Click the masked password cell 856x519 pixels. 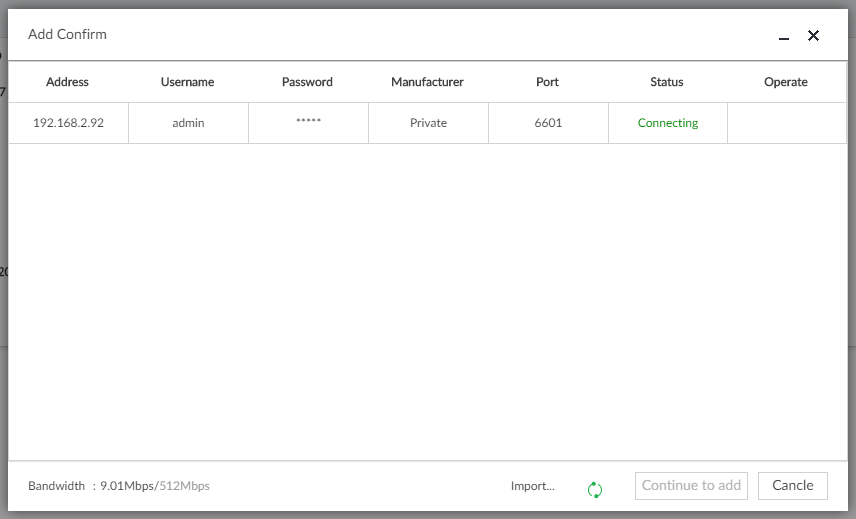[x=308, y=123]
